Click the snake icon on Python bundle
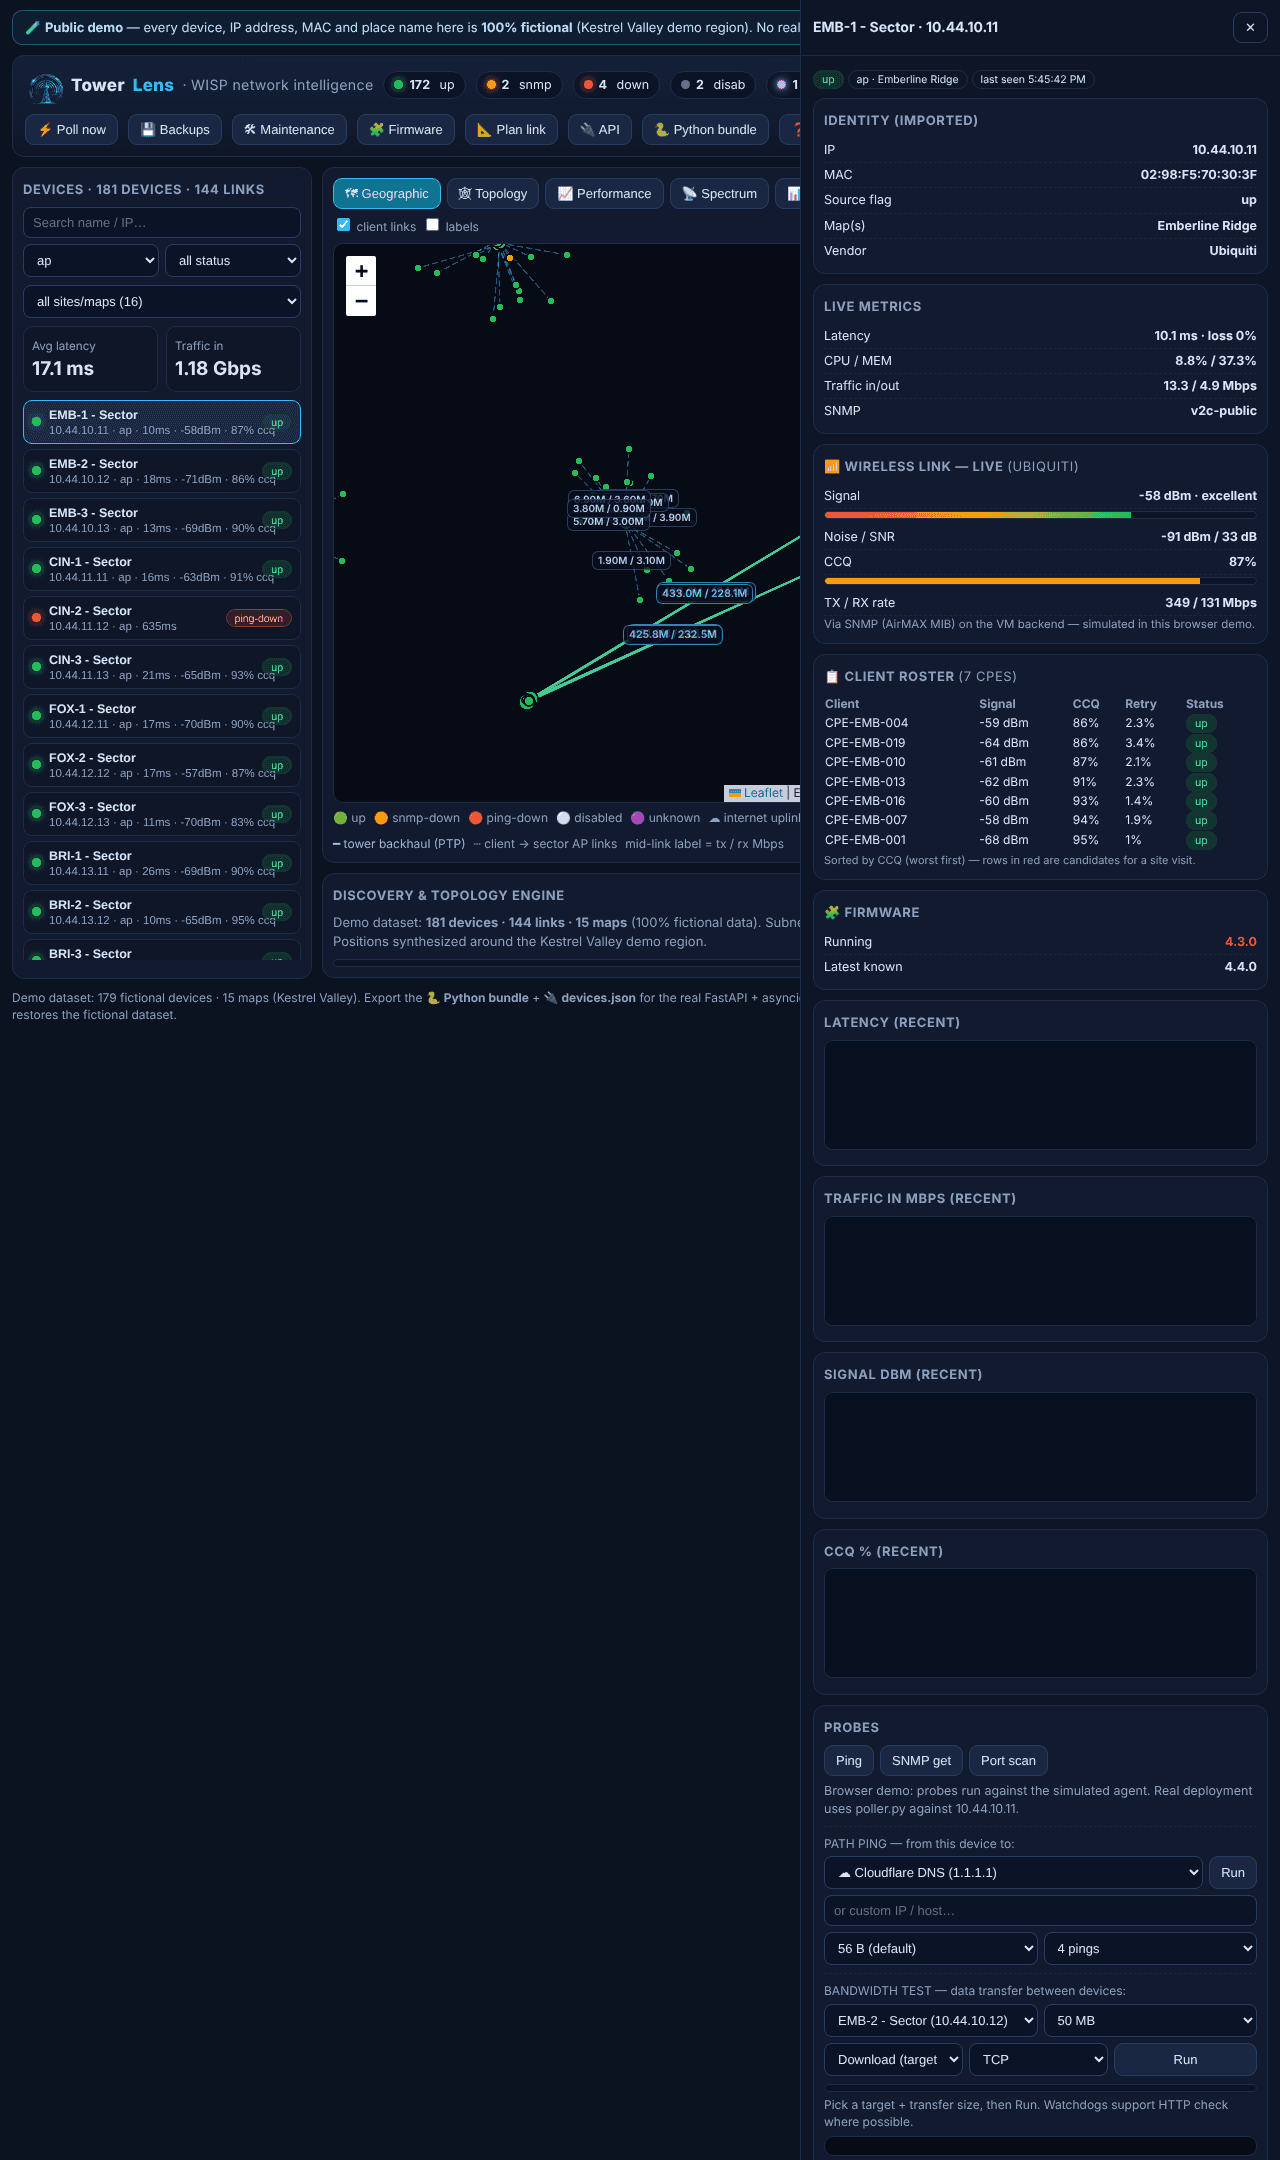This screenshot has width=1280, height=2160. pos(661,130)
